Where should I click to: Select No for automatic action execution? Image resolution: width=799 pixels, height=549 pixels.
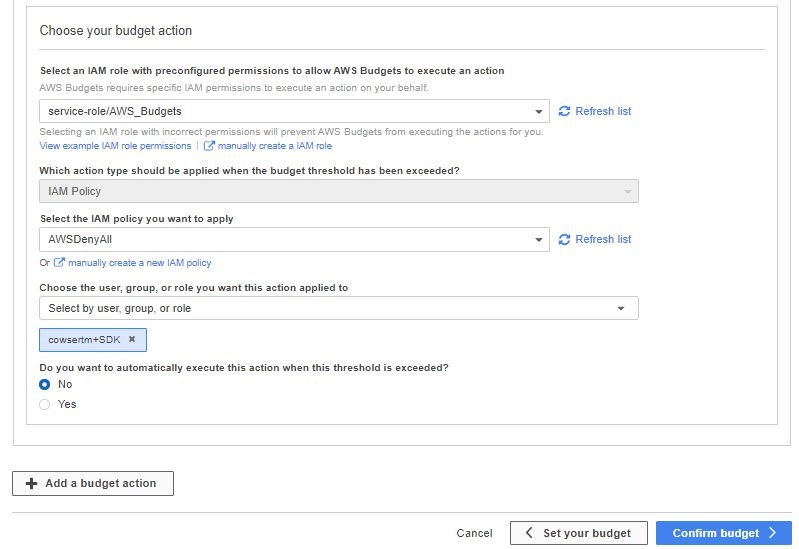coord(45,384)
